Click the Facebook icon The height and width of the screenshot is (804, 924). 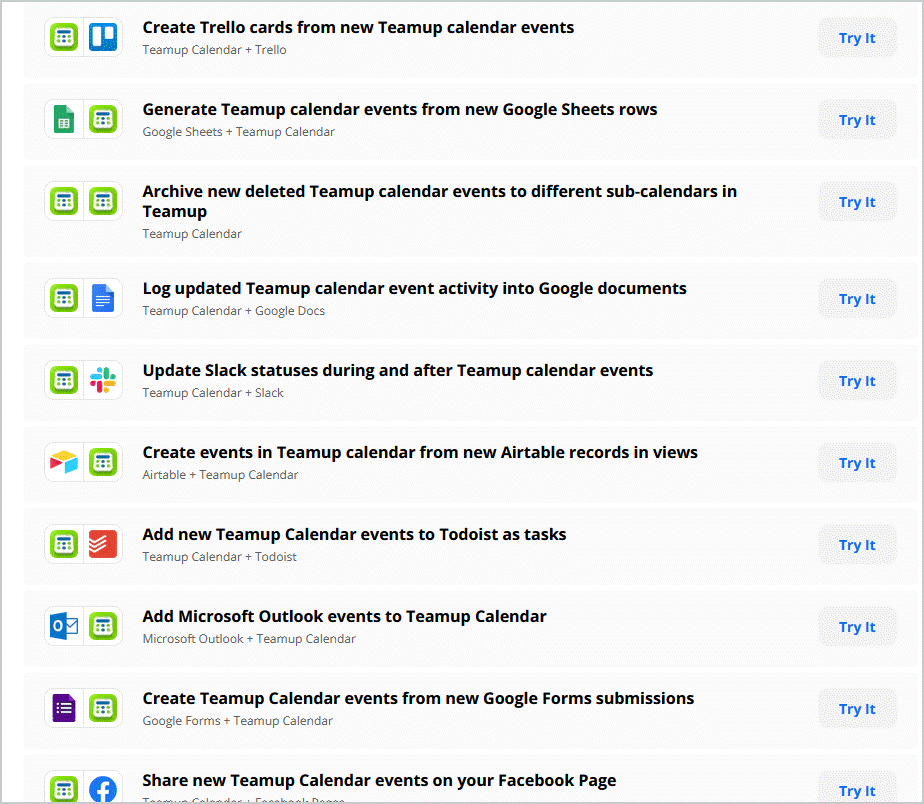coord(103,789)
